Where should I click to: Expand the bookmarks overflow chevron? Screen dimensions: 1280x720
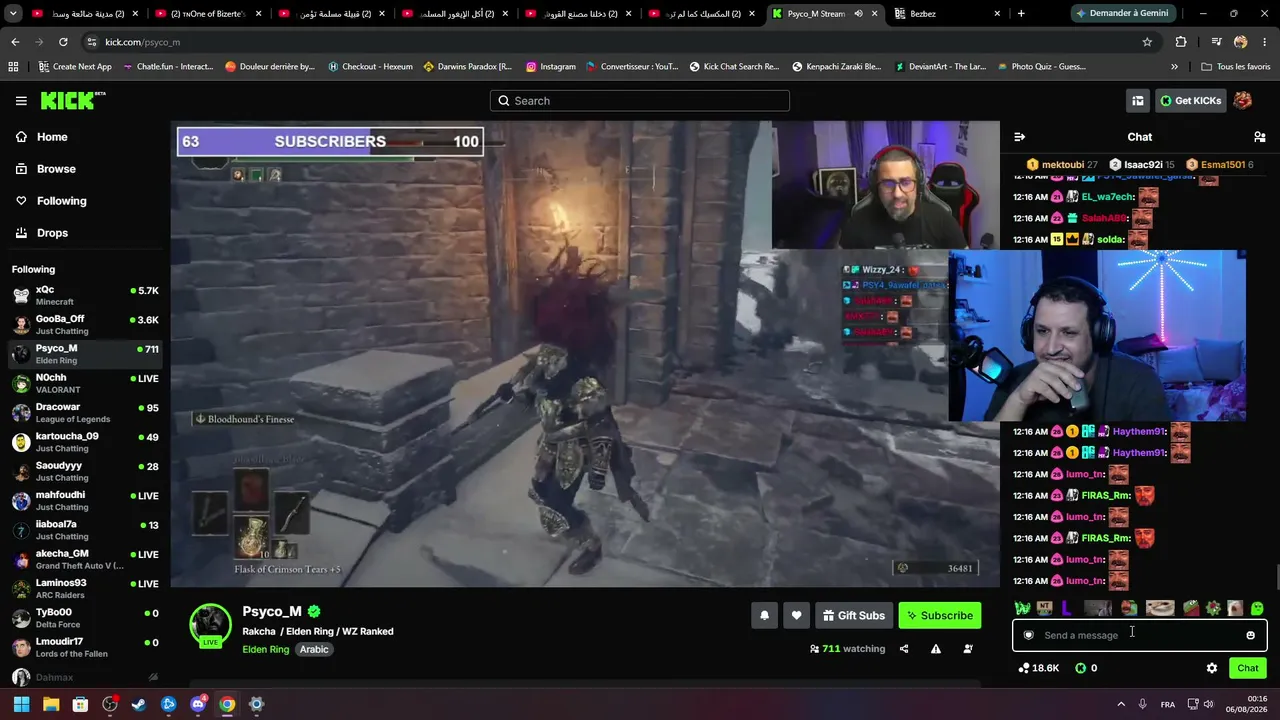pos(1174,67)
